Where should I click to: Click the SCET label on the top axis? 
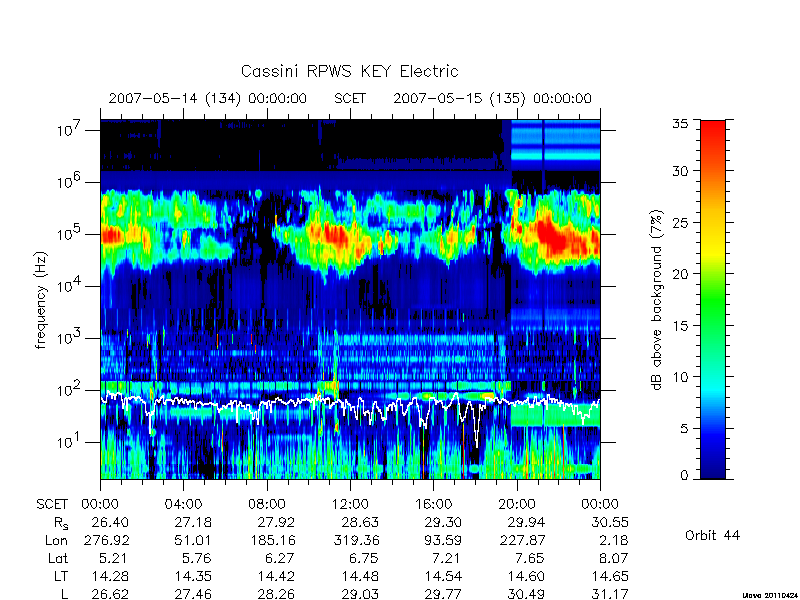tap(350, 98)
